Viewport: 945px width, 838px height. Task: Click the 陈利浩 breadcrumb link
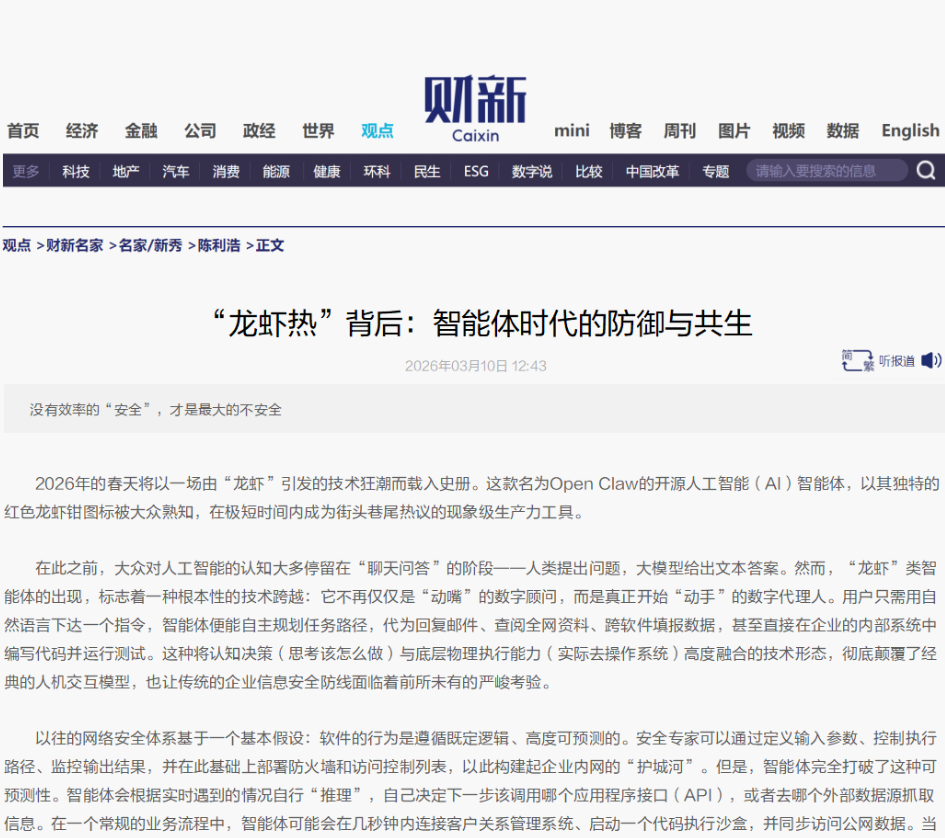[x=219, y=245]
